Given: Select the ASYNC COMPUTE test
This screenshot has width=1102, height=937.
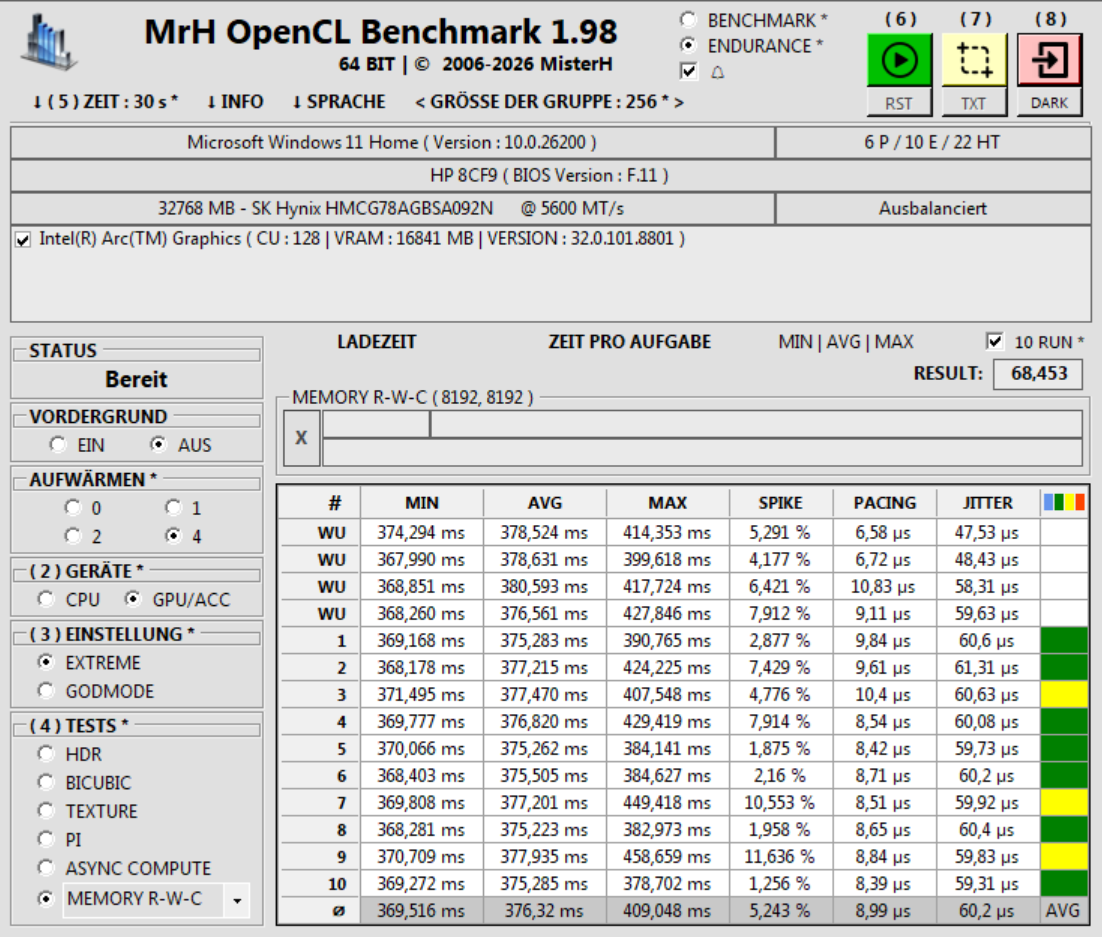Looking at the screenshot, I should tap(46, 868).
